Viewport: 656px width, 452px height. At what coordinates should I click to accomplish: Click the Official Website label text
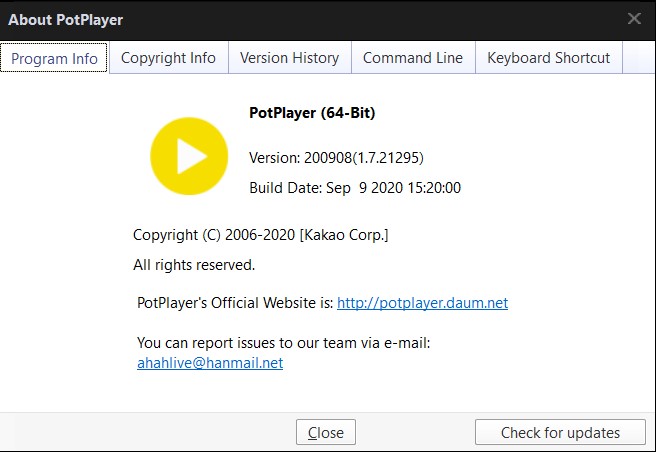(235, 303)
